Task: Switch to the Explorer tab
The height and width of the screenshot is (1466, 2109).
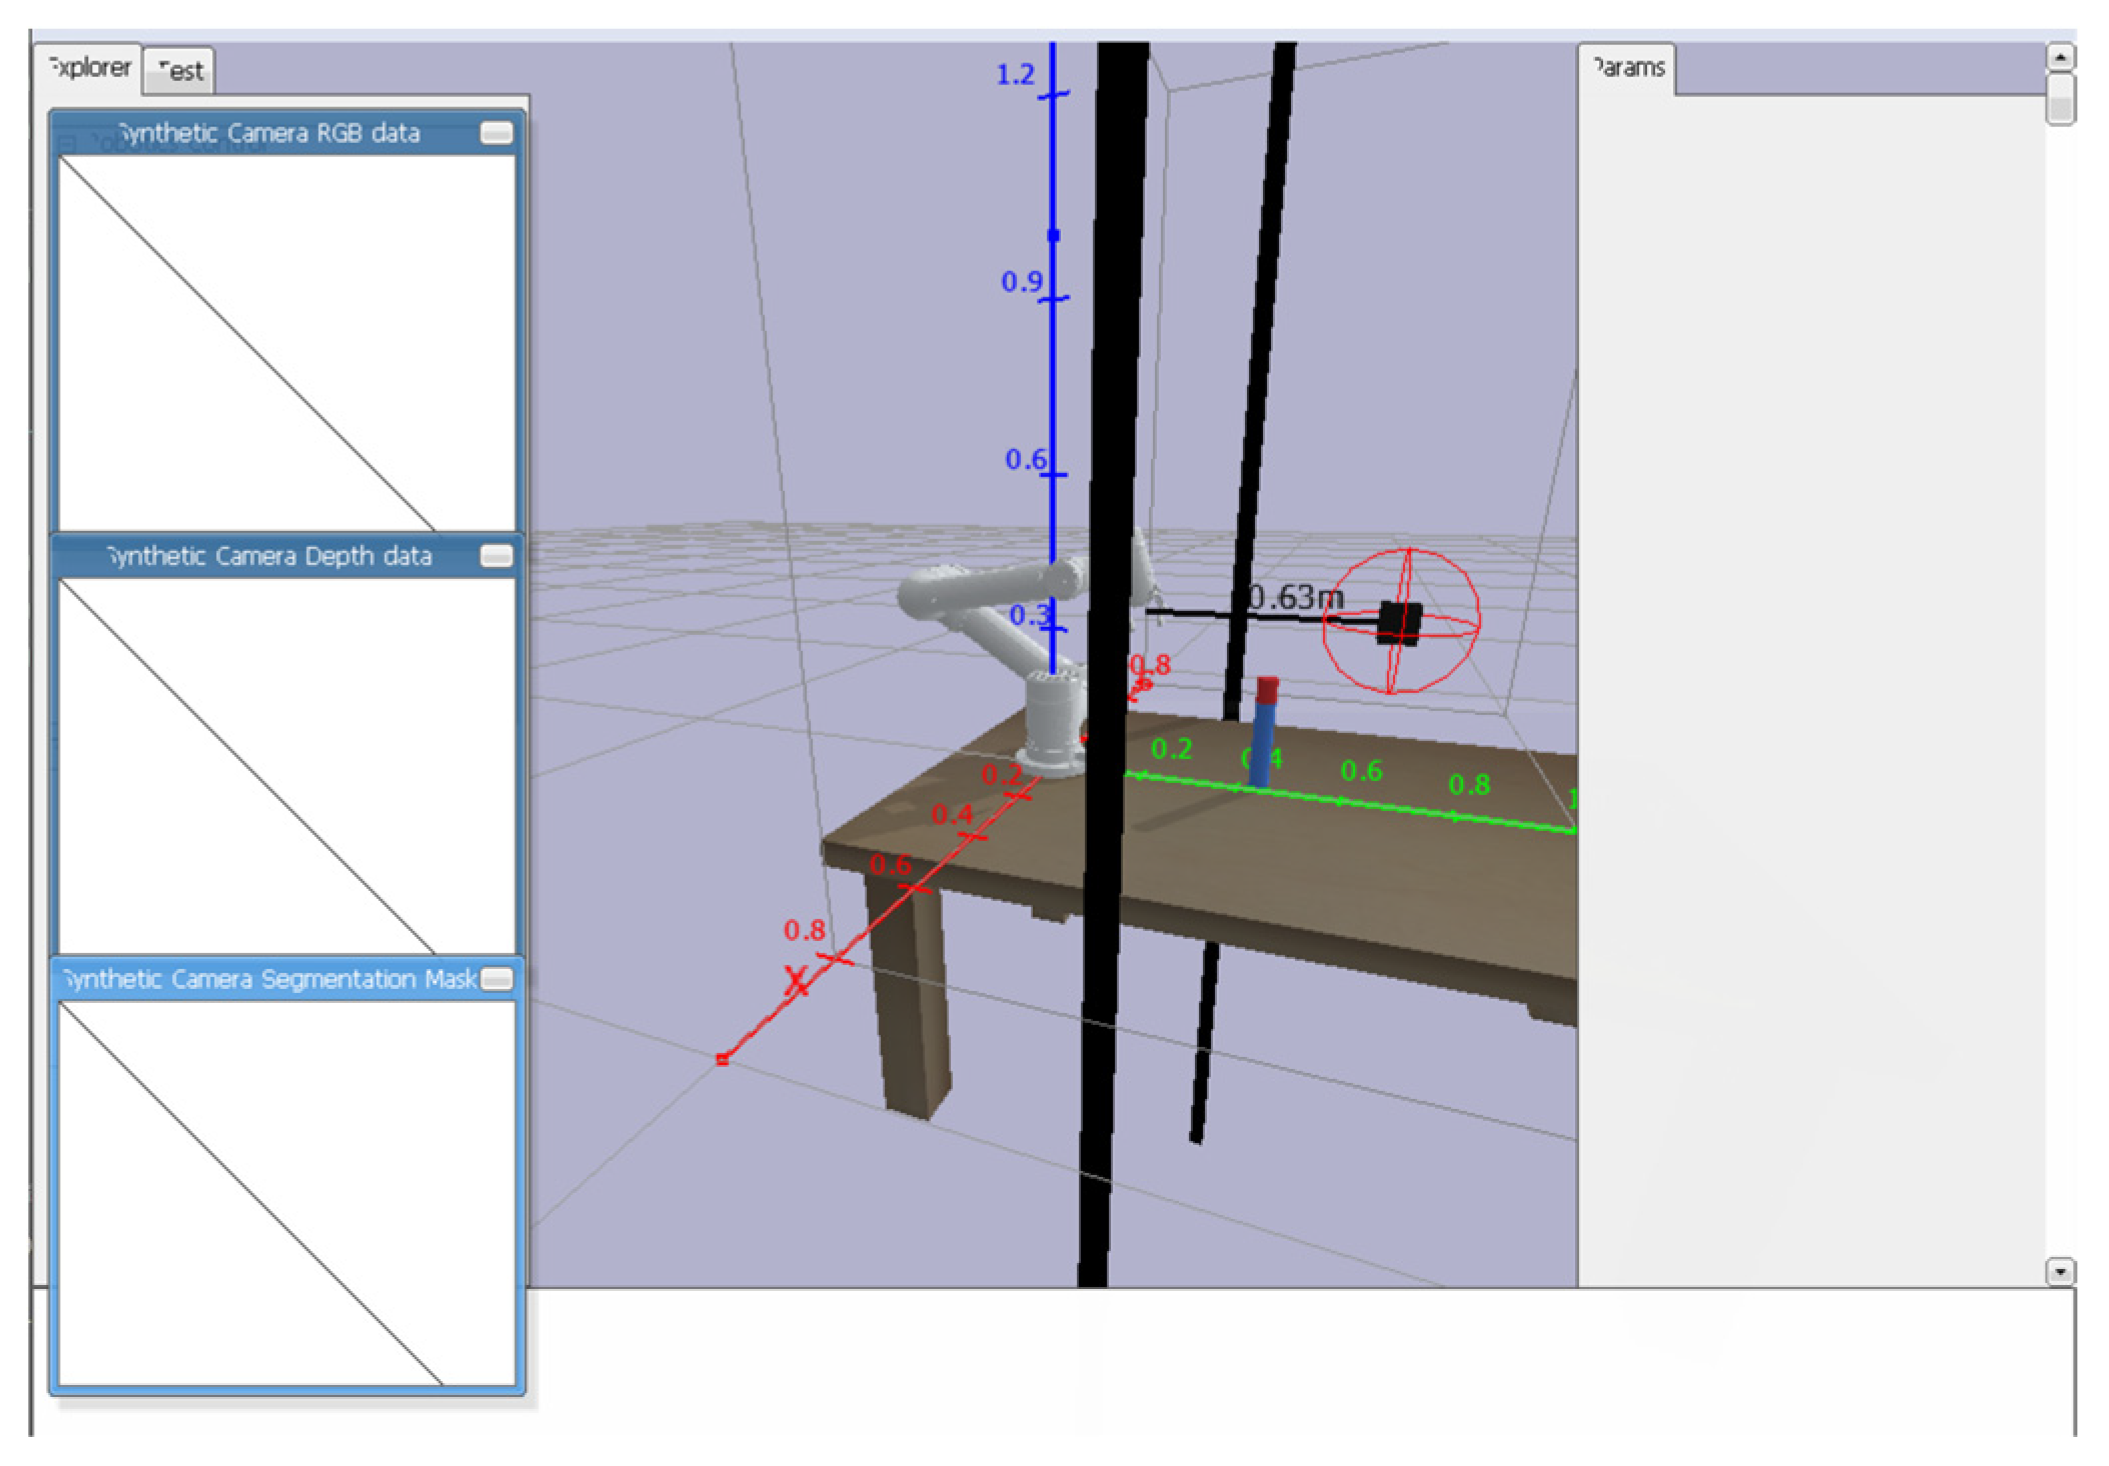Action: (x=89, y=68)
